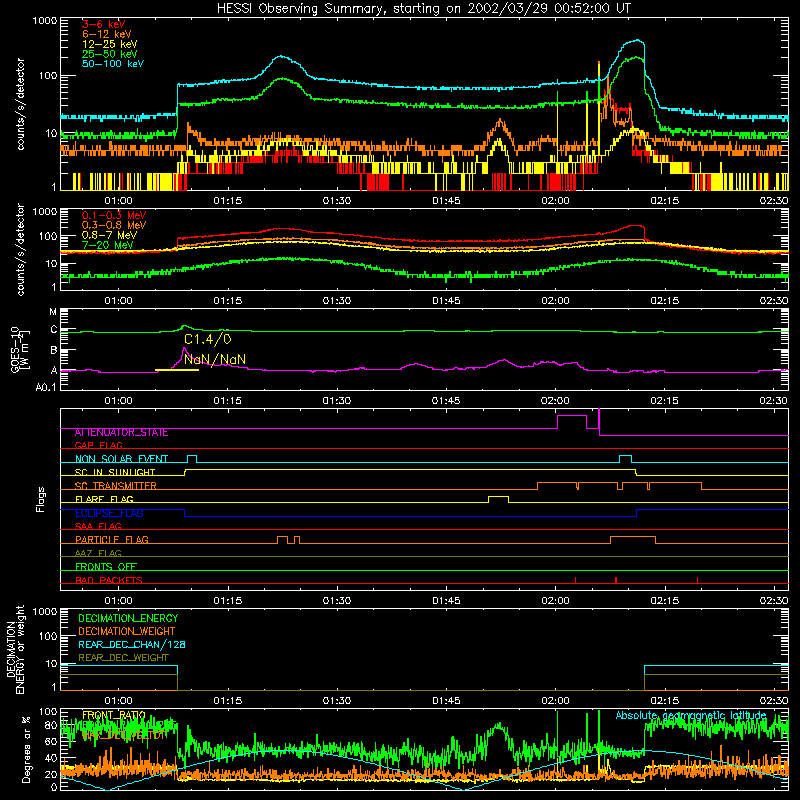This screenshot has height=800, width=800.
Task: Click the REAR_DEC_CHAN/128 legend label
Action: pyautogui.click(x=132, y=645)
